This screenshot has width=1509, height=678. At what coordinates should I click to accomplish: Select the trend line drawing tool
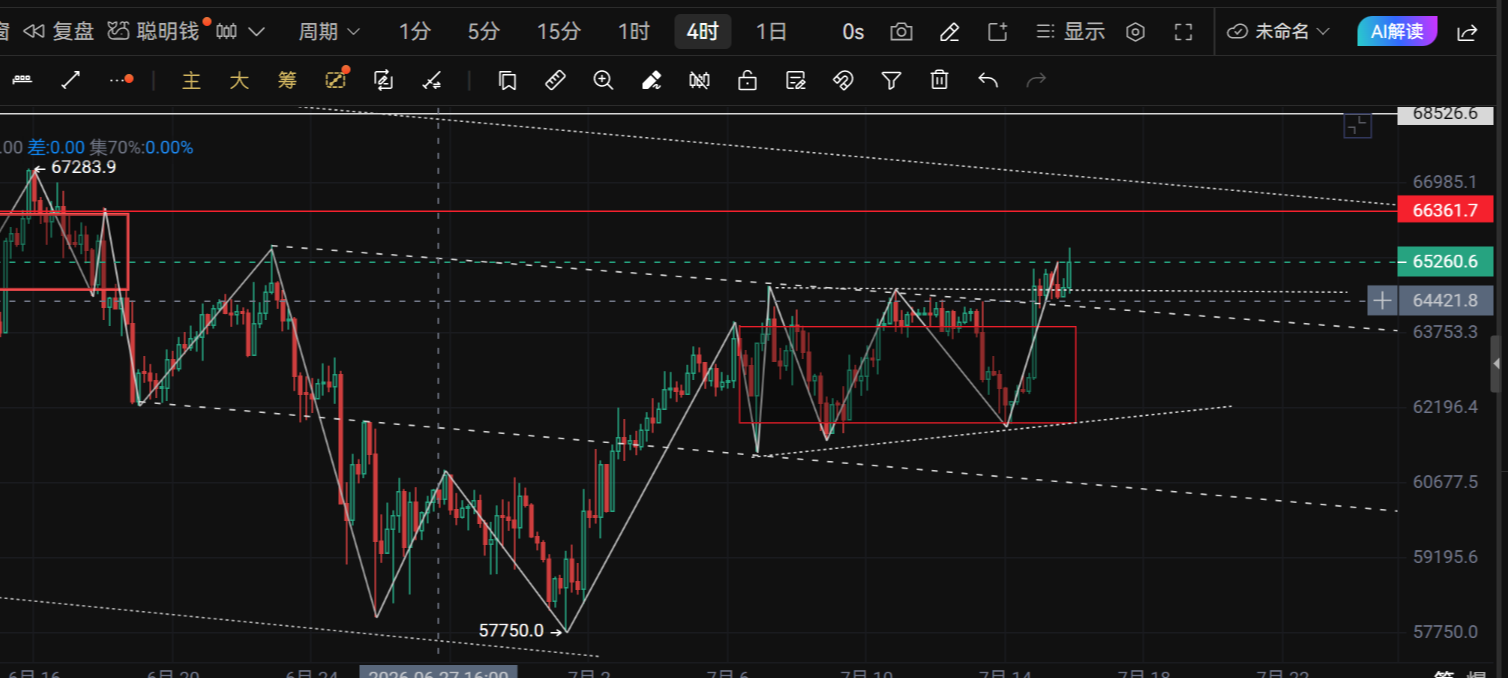[71, 81]
